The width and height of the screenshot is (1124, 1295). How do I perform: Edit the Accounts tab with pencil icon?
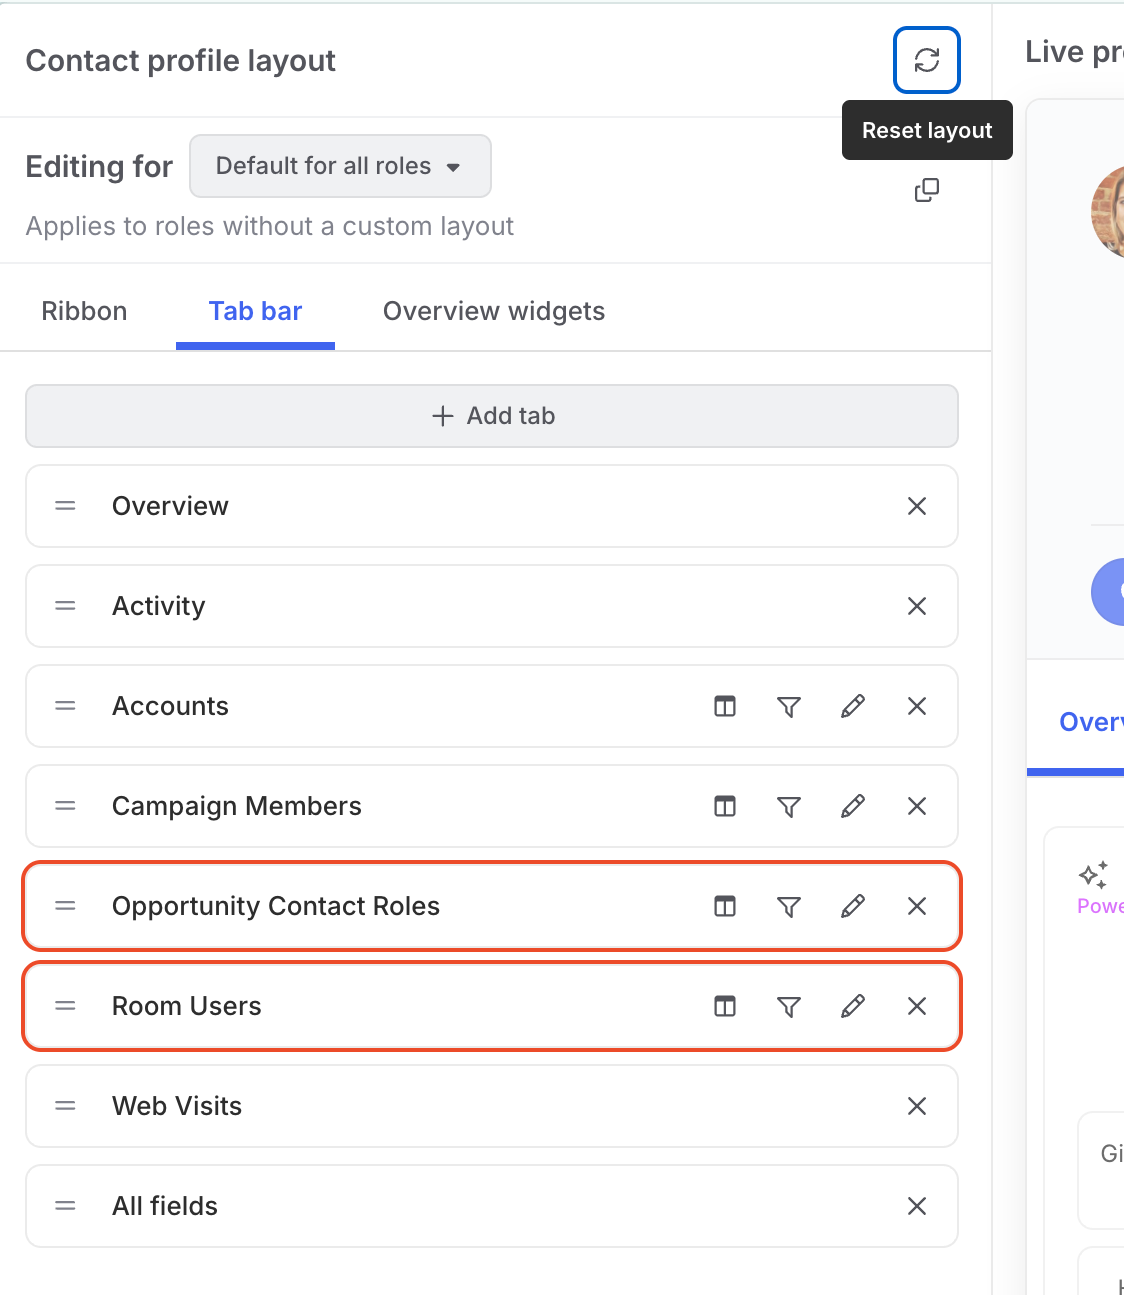(853, 706)
